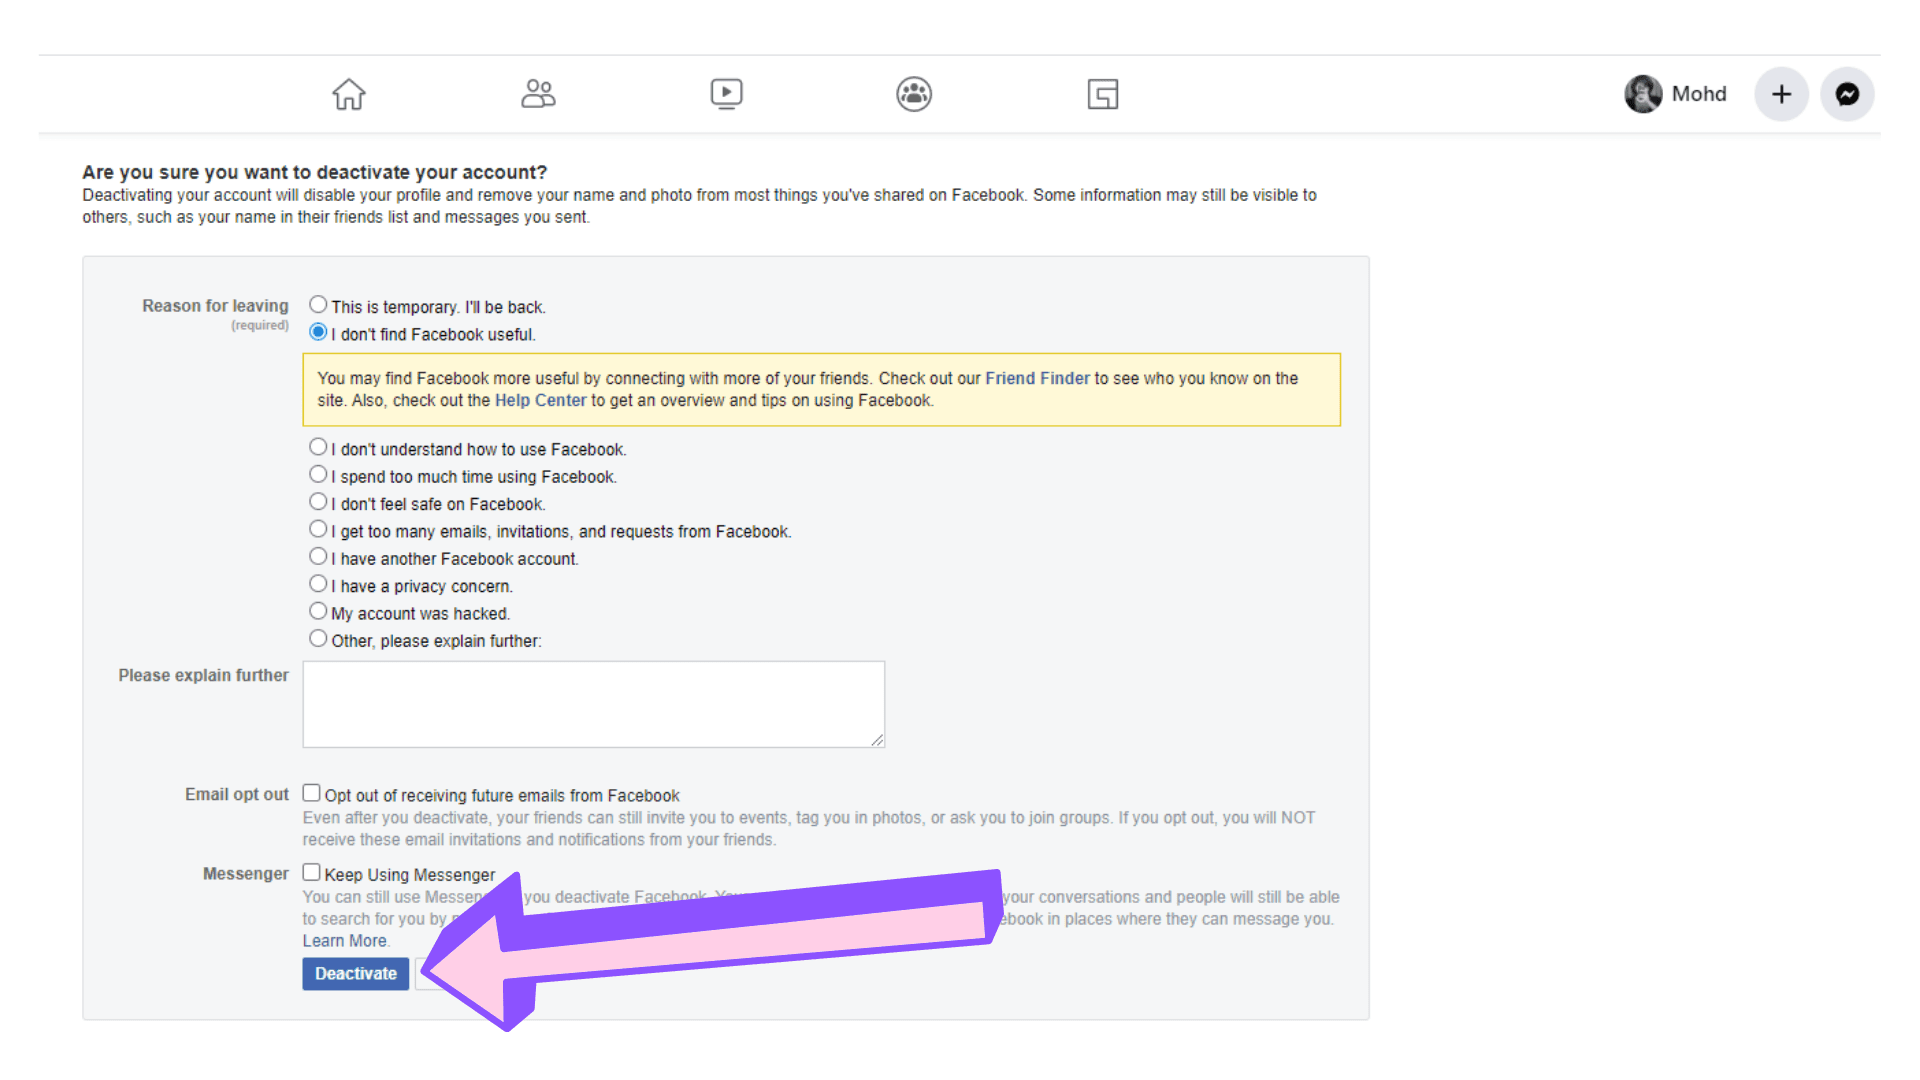This screenshot has width=1920, height=1080.
Task: Click the "Email opt out" label
Action: coord(237,794)
